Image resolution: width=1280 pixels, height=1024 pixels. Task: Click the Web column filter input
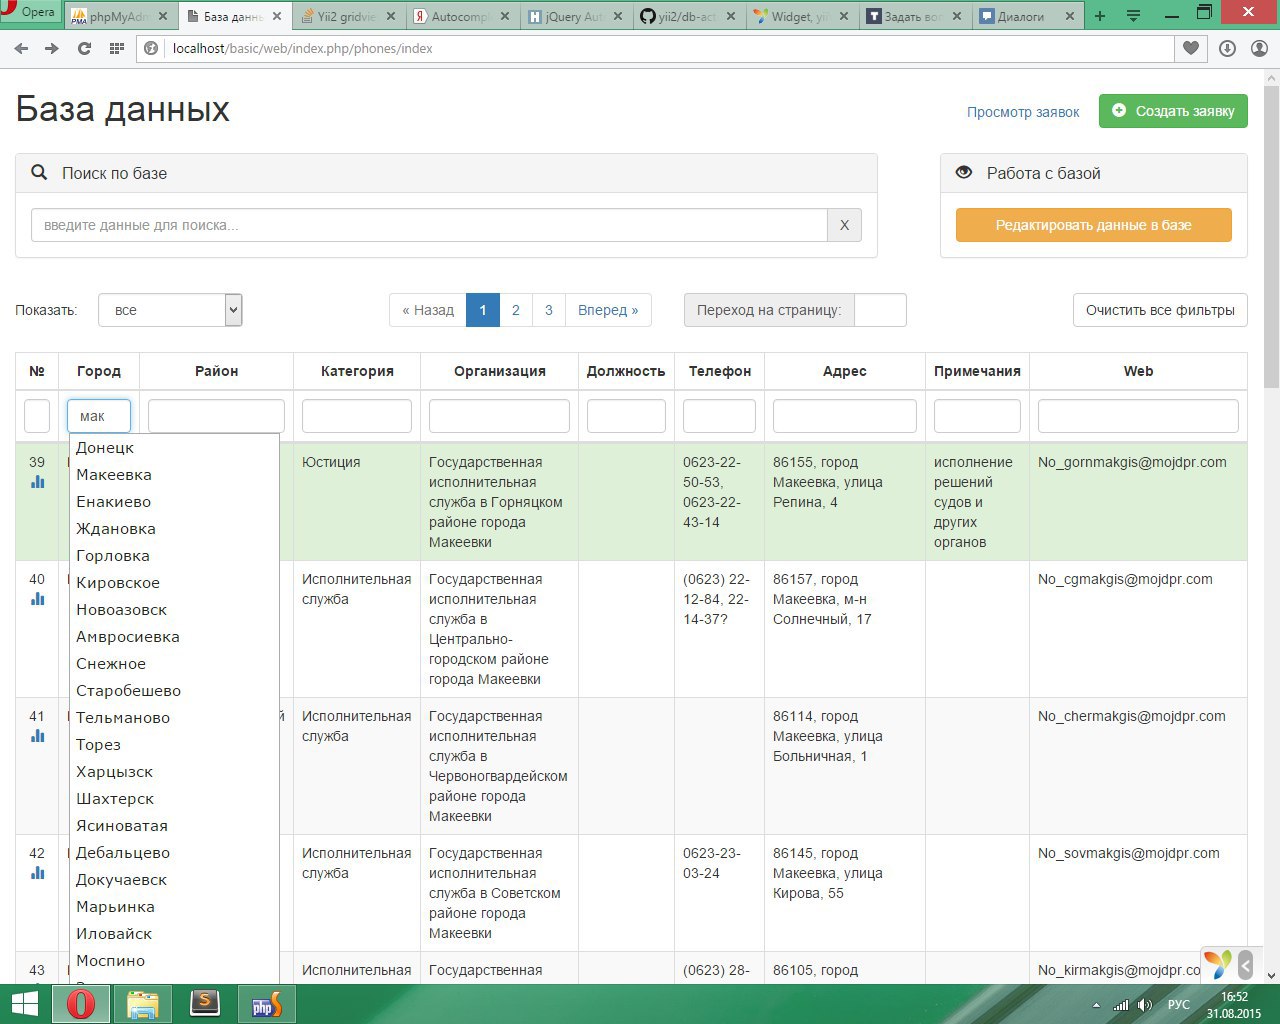[x=1138, y=416]
